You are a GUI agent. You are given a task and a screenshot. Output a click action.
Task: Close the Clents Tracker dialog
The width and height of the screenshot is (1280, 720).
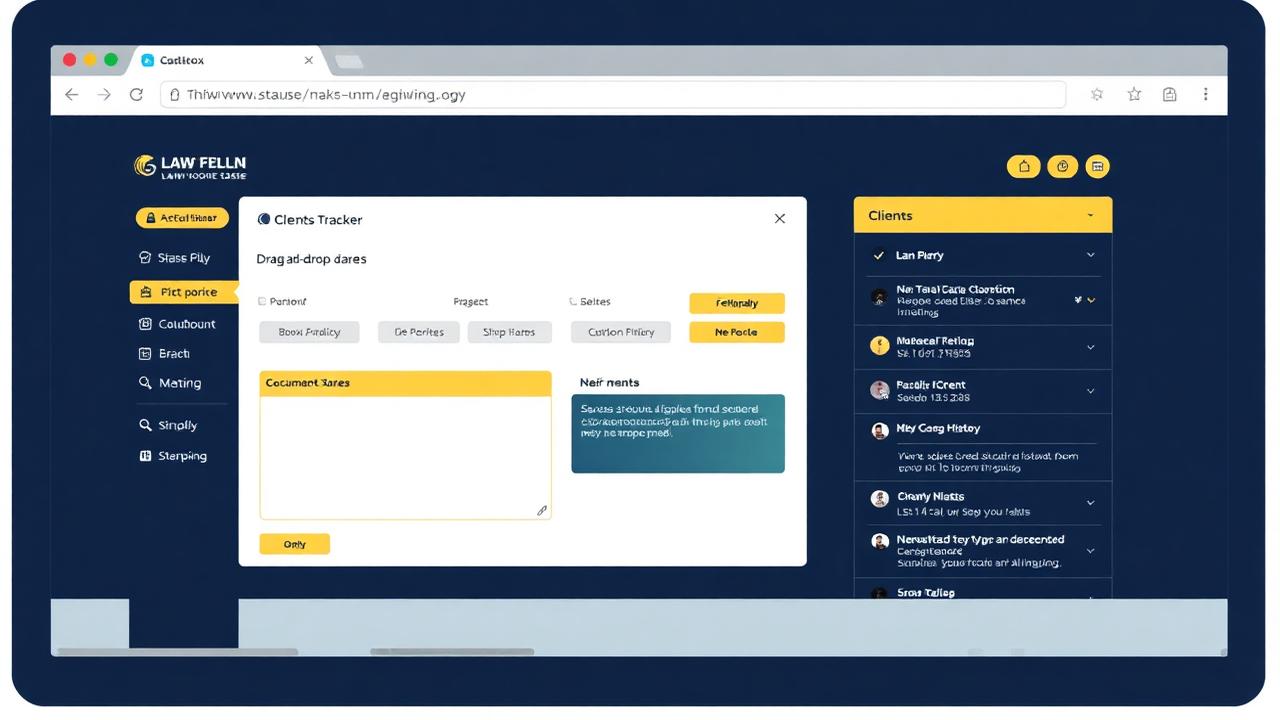[x=780, y=218]
